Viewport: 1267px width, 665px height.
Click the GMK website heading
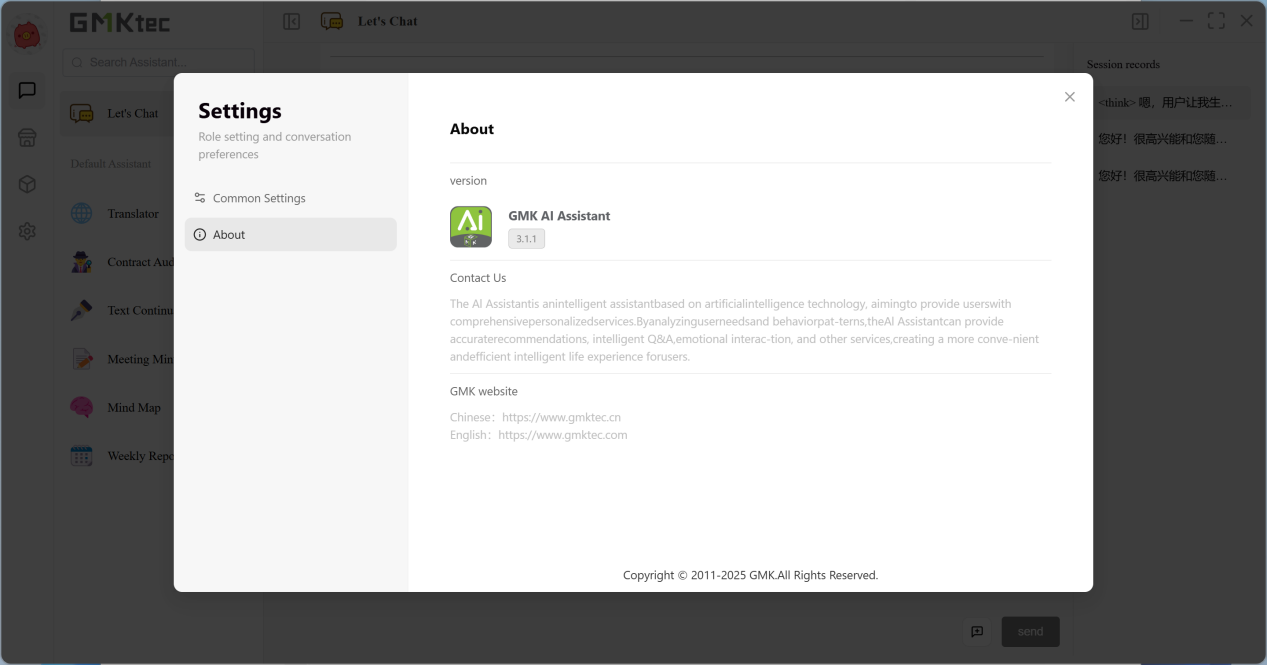[484, 391]
